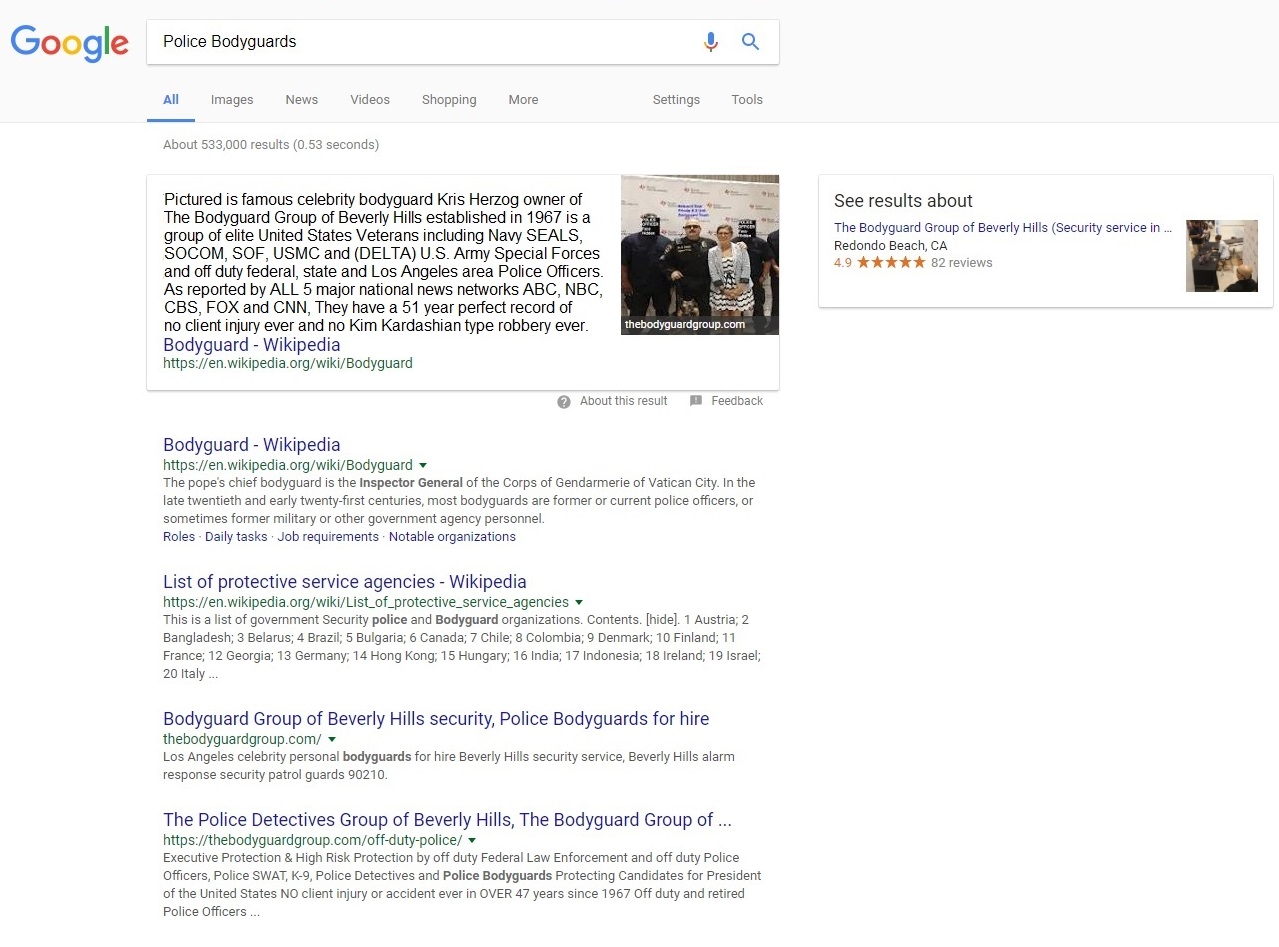Expand arrow next to List_of_protective_service_agencies URL
Image resolution: width=1279 pixels, height=947 pixels.
(x=579, y=602)
